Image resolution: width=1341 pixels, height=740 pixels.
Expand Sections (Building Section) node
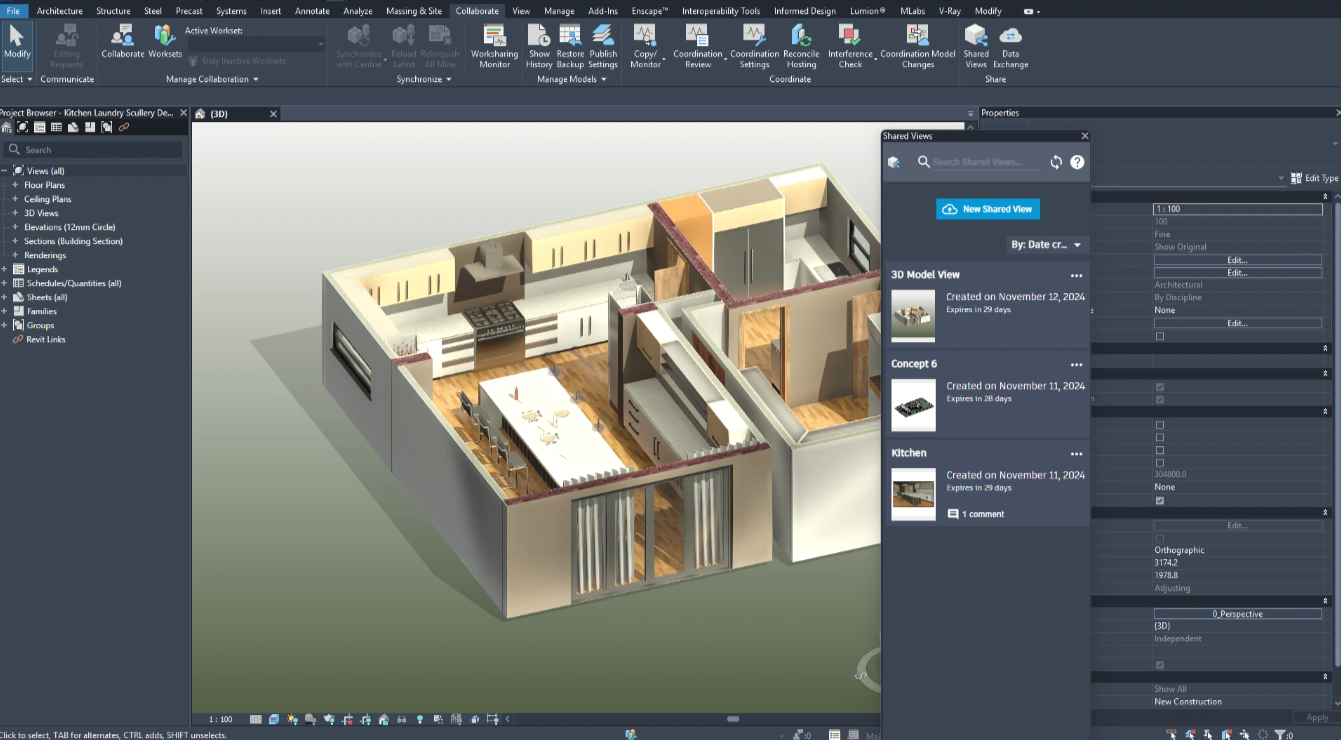click(15, 241)
